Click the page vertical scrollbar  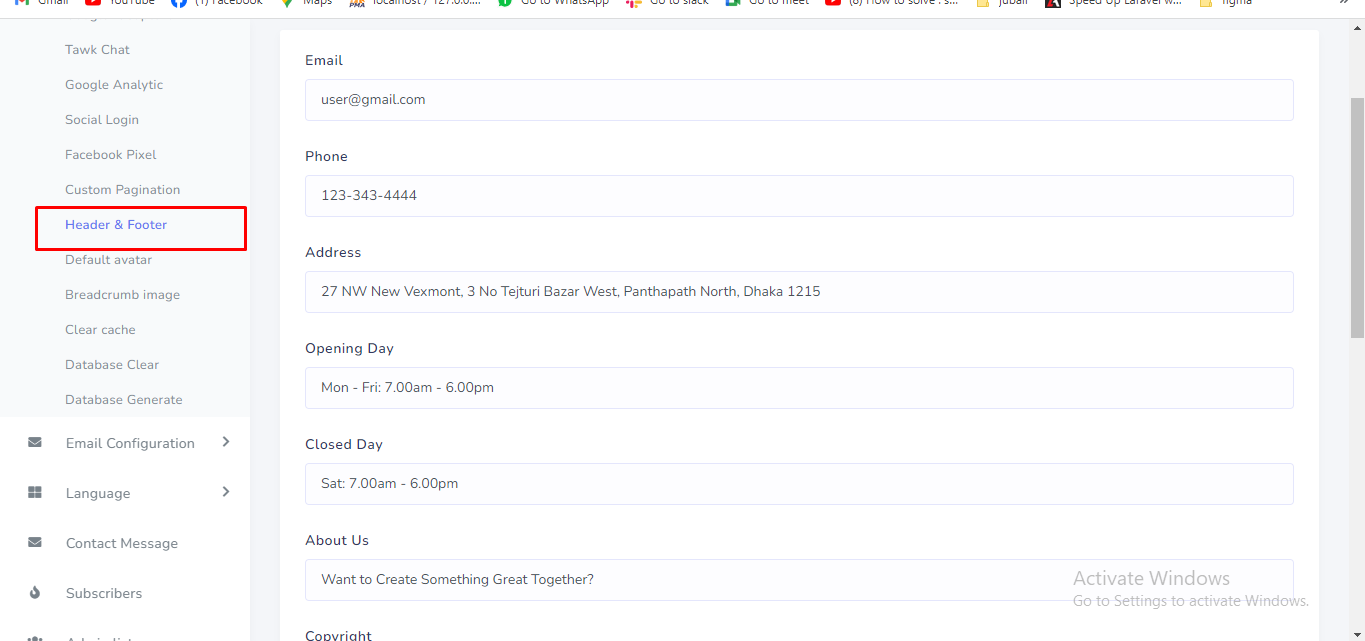[x=1357, y=220]
